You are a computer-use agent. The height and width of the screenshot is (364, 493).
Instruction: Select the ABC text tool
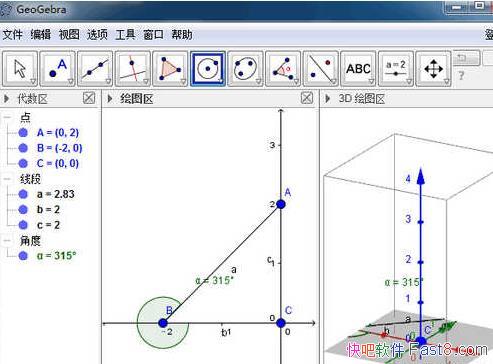tap(358, 69)
